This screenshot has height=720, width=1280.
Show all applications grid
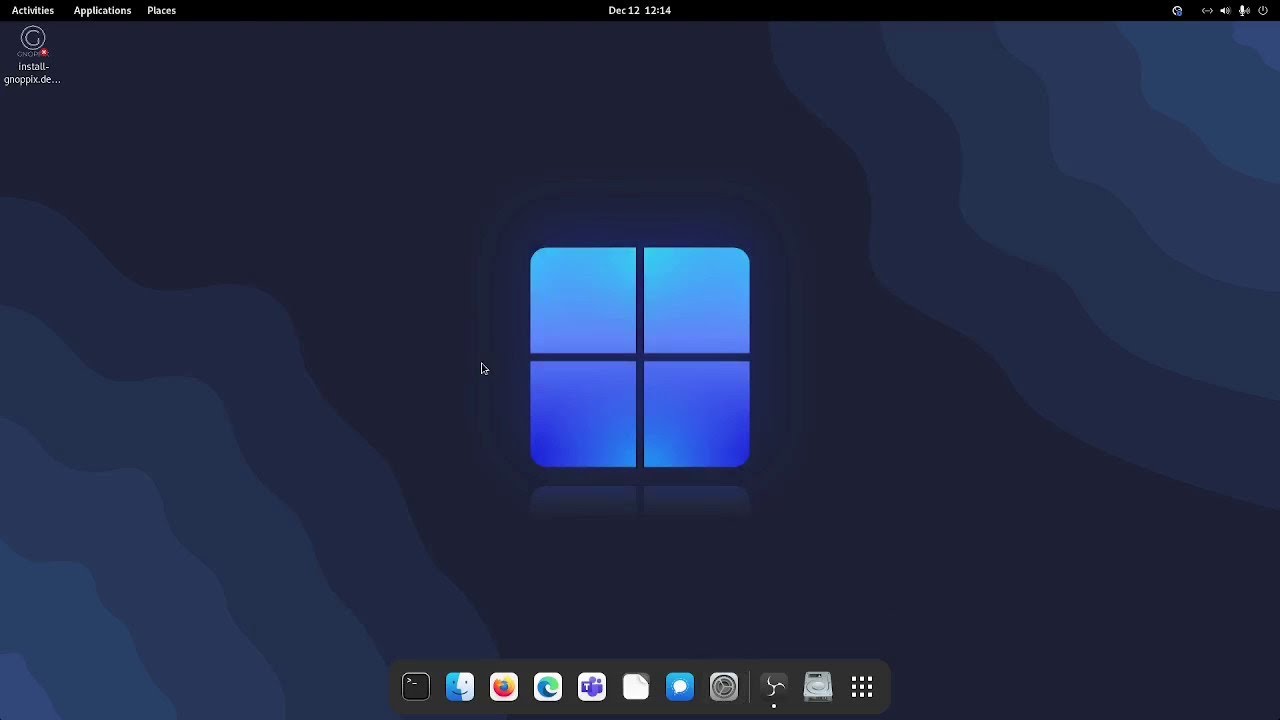pos(862,687)
